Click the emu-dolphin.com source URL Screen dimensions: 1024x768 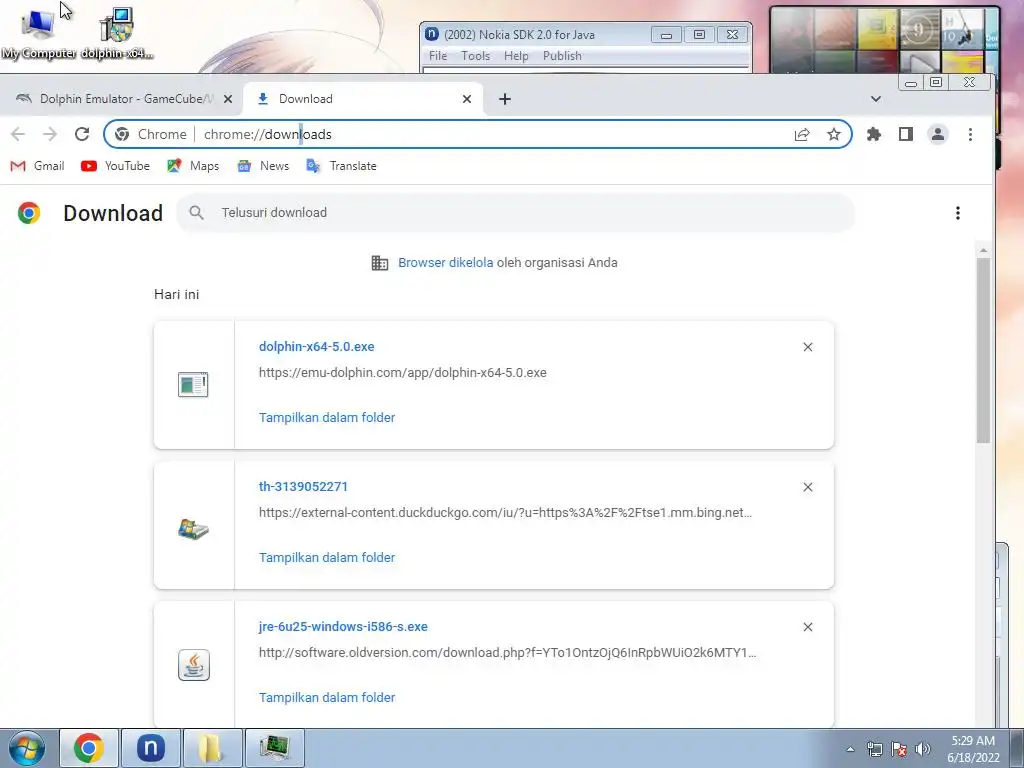tap(403, 373)
